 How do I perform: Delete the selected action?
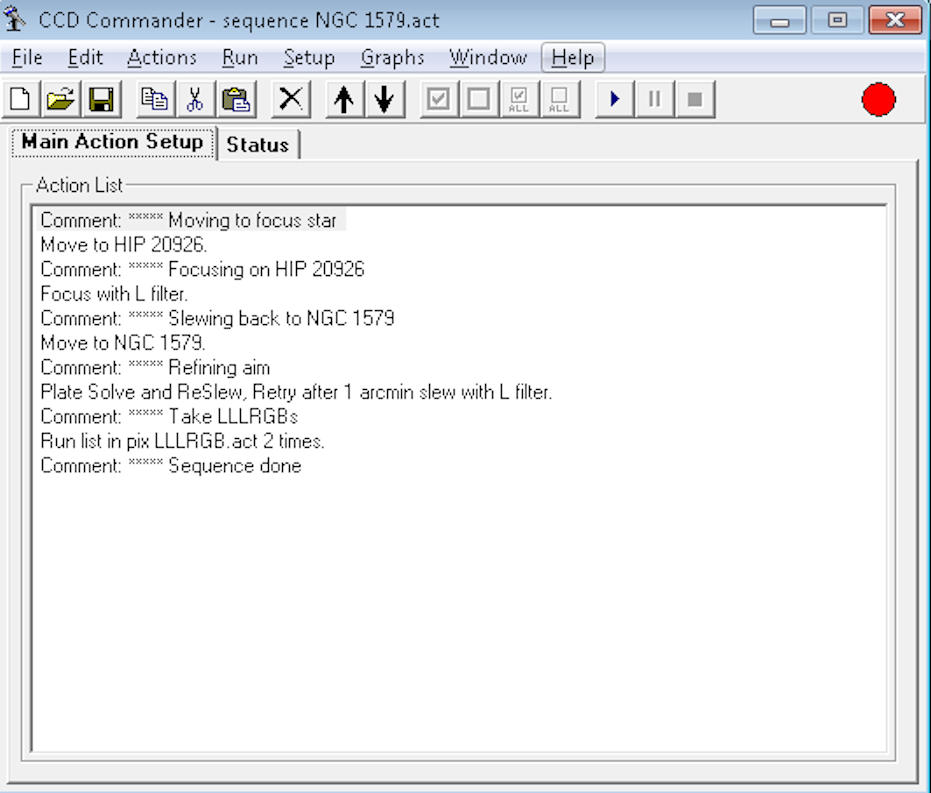coord(289,98)
